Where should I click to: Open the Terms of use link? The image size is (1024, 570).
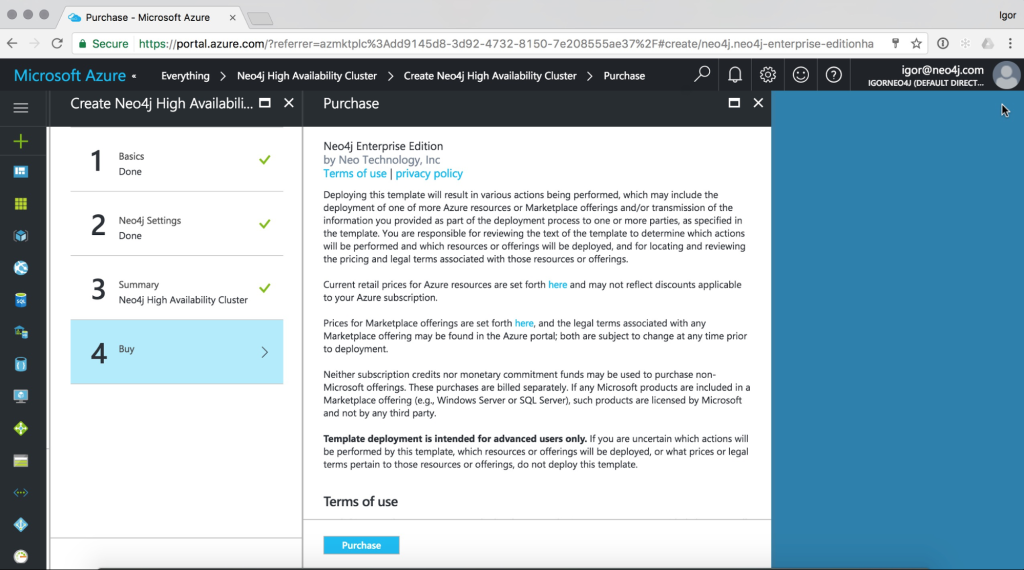click(355, 174)
